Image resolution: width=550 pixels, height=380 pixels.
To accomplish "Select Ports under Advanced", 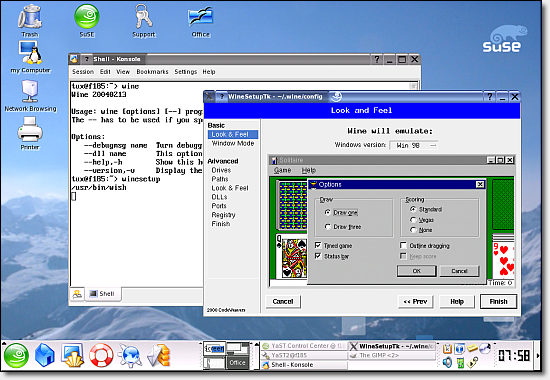I will (x=219, y=206).
